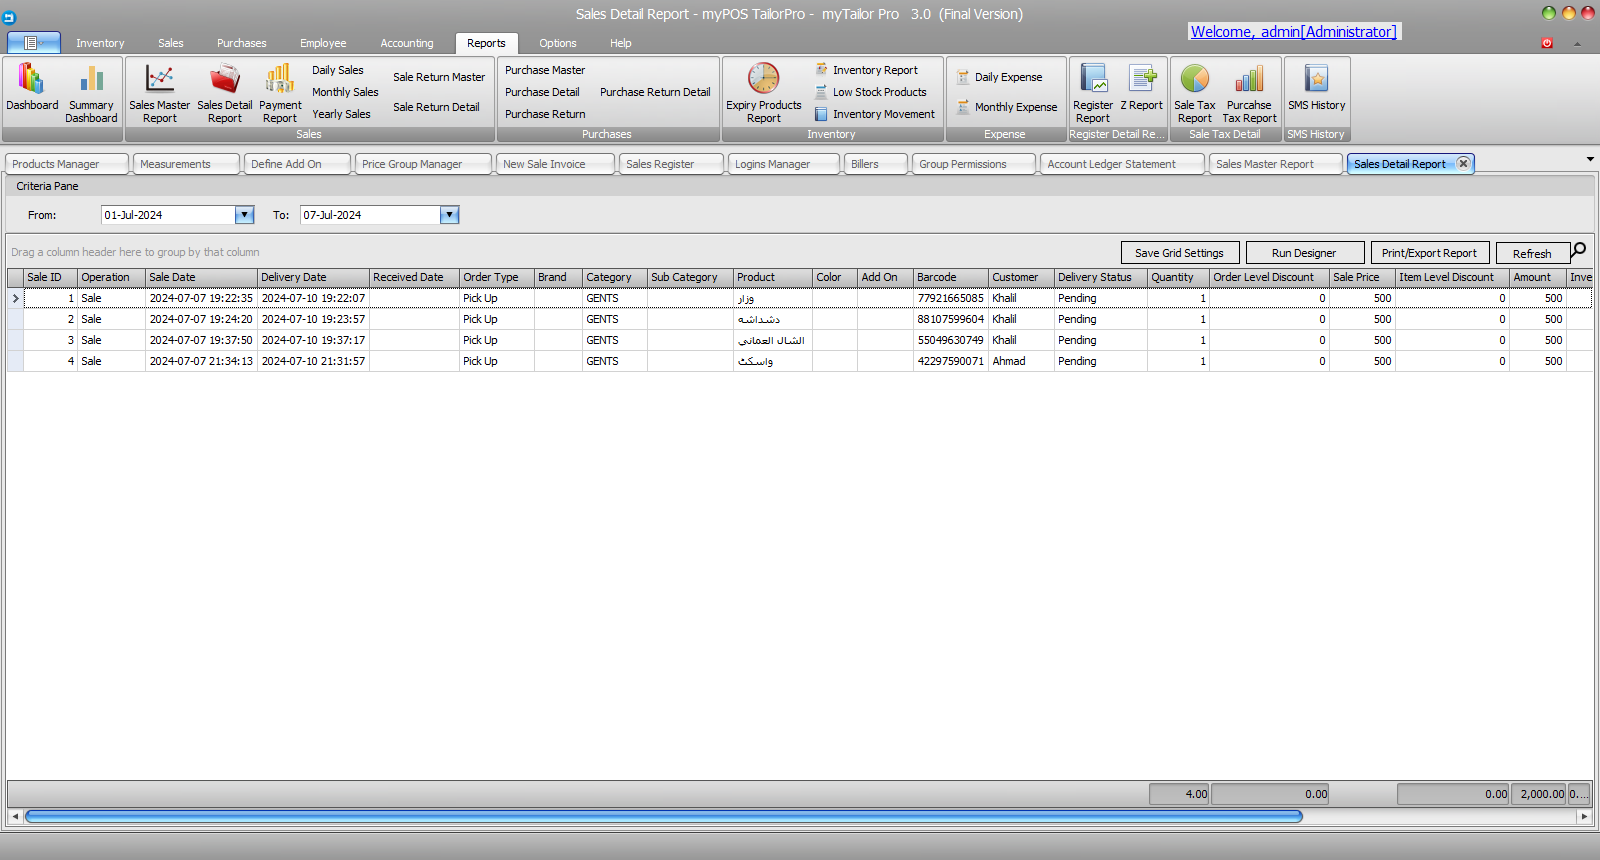1600x860 pixels.
Task: Expand the From date dropdown
Action: 244,215
